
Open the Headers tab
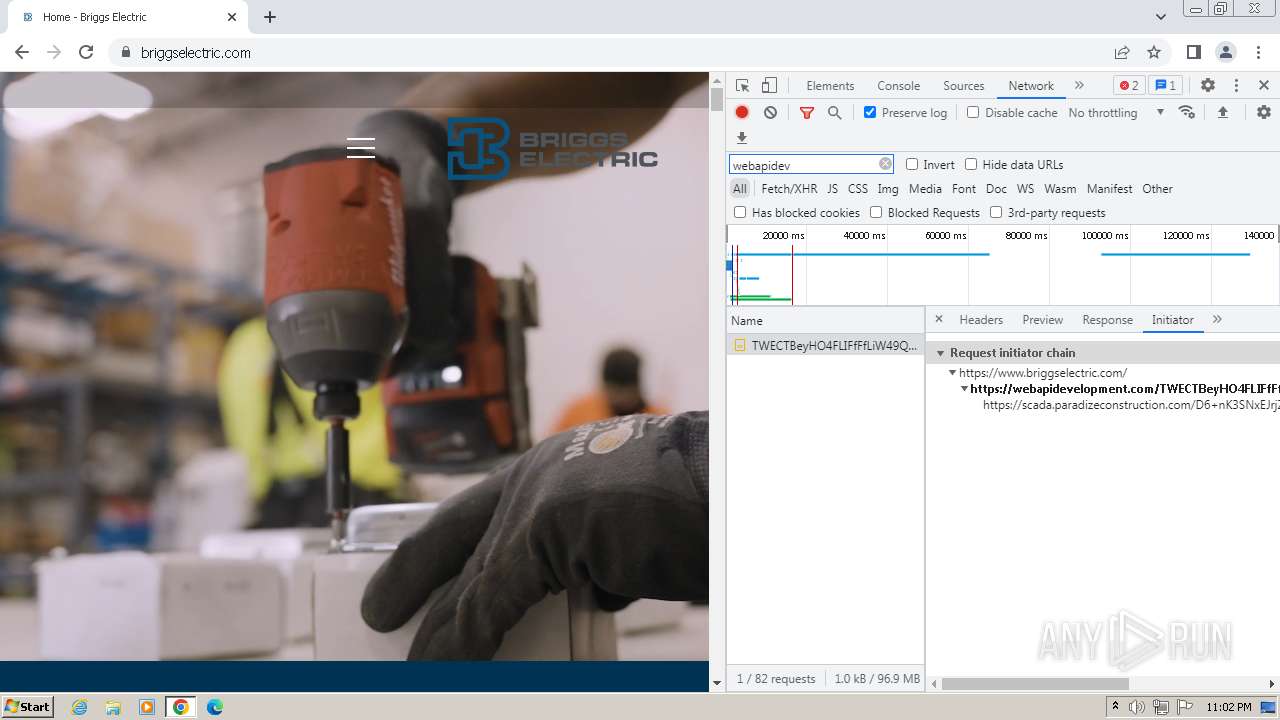click(981, 320)
